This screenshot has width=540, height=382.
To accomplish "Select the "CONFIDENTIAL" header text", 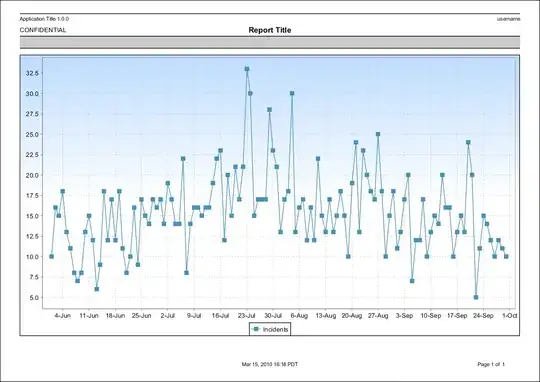I will (x=43, y=30).
